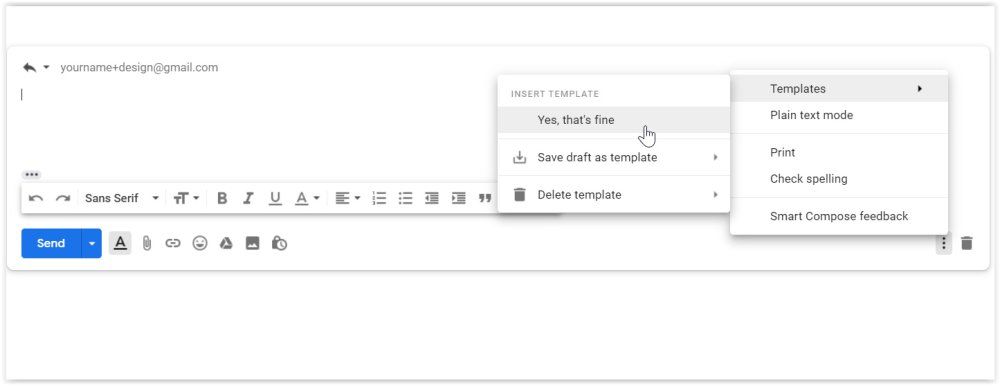Expand the Send options arrow
This screenshot has height=385, width=1000.
(x=92, y=243)
